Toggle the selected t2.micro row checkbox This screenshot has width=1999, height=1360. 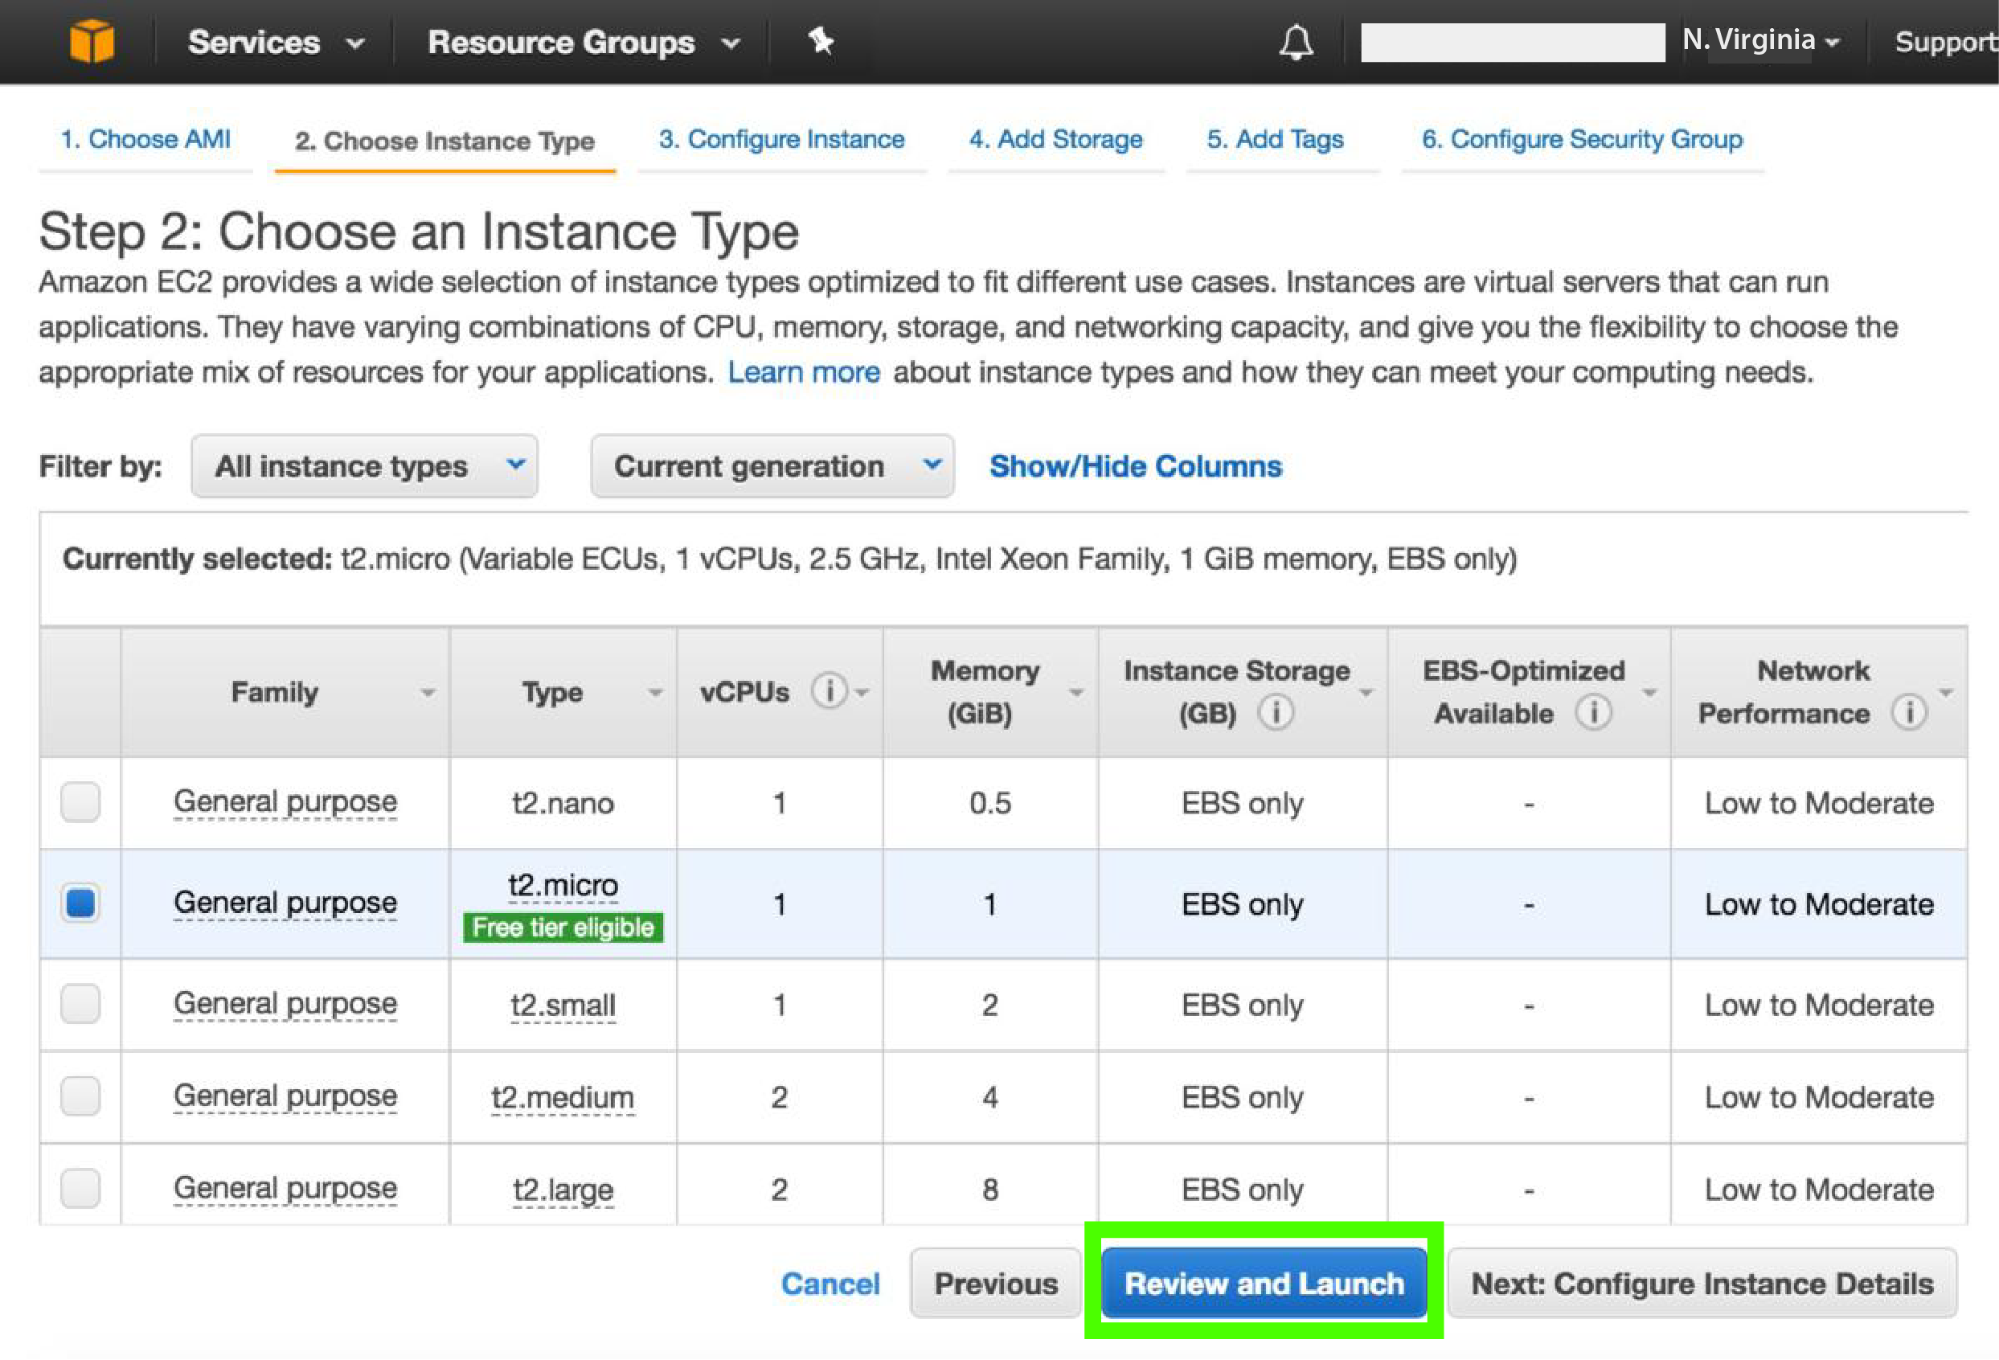(x=80, y=903)
